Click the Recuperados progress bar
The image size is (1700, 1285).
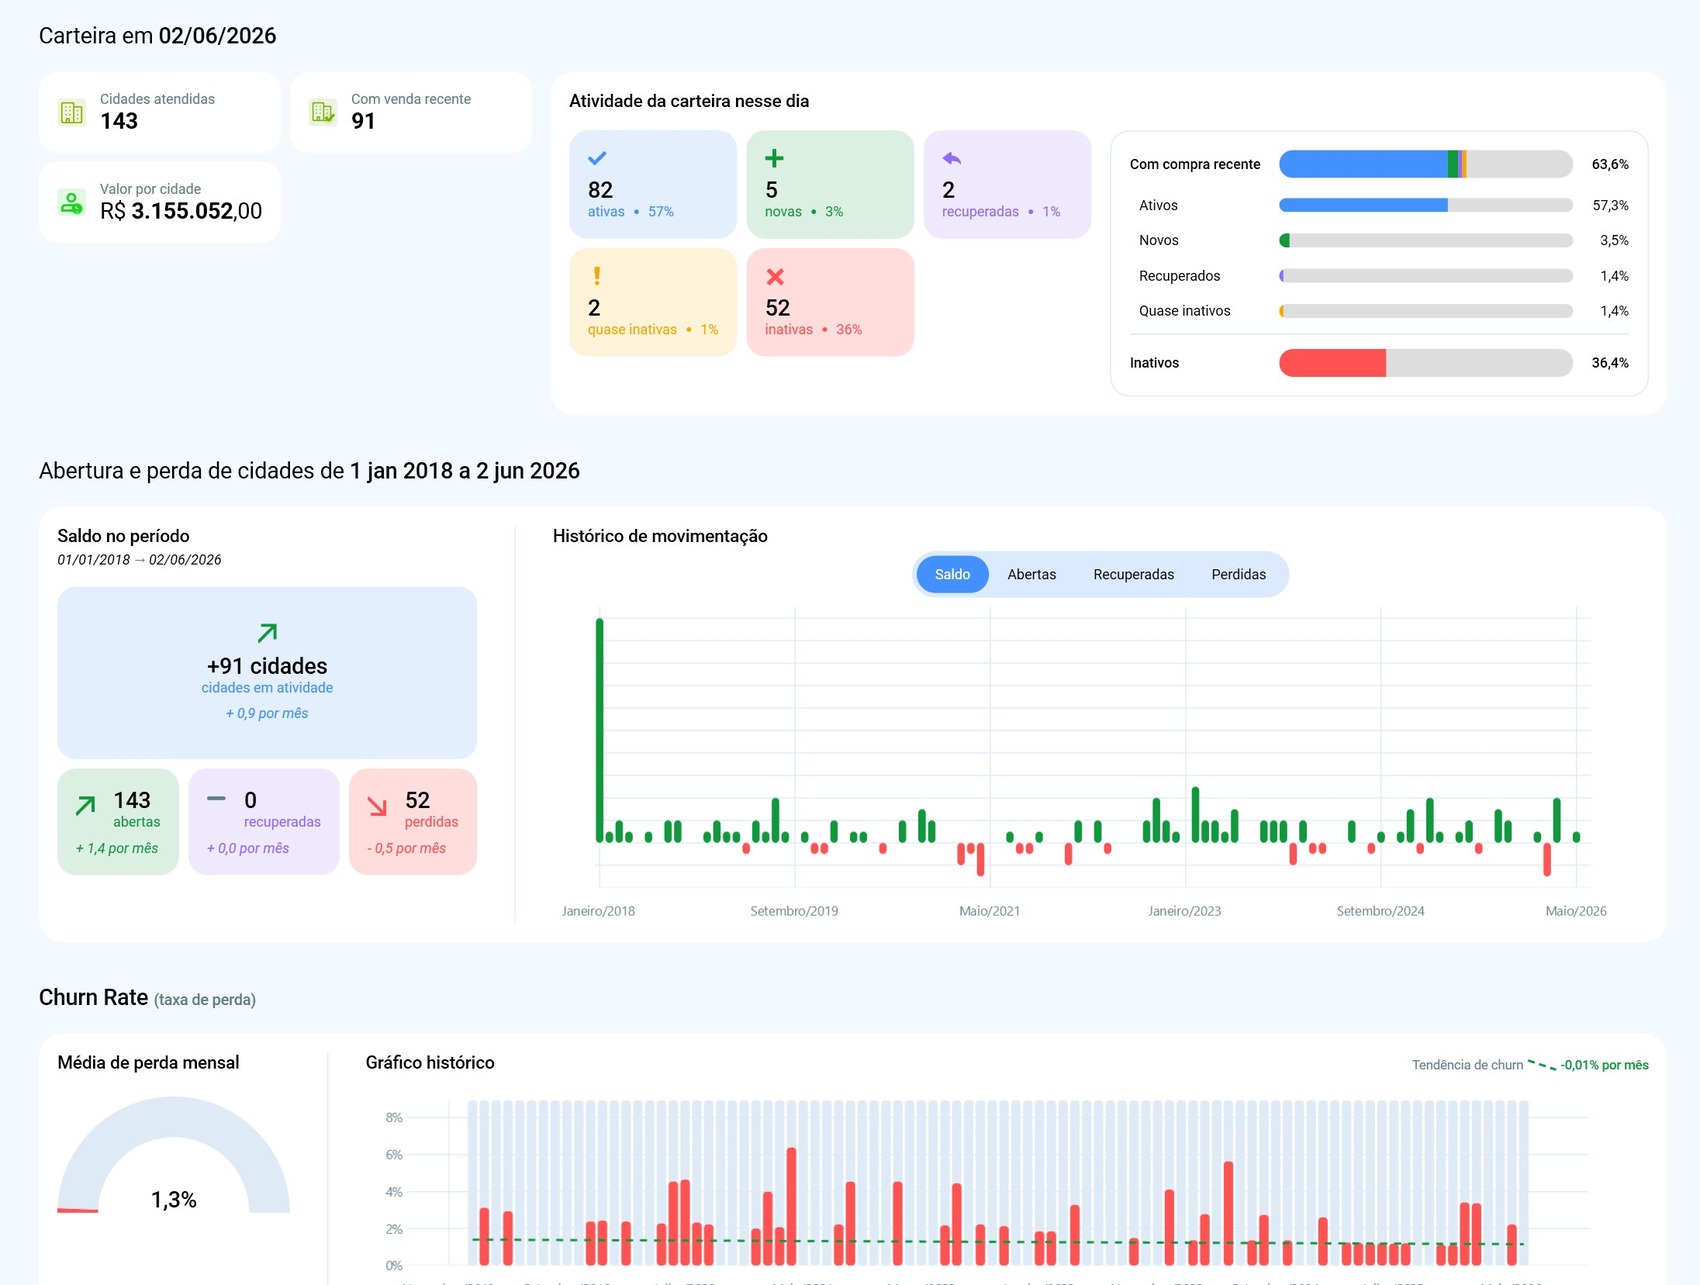pos(1426,276)
